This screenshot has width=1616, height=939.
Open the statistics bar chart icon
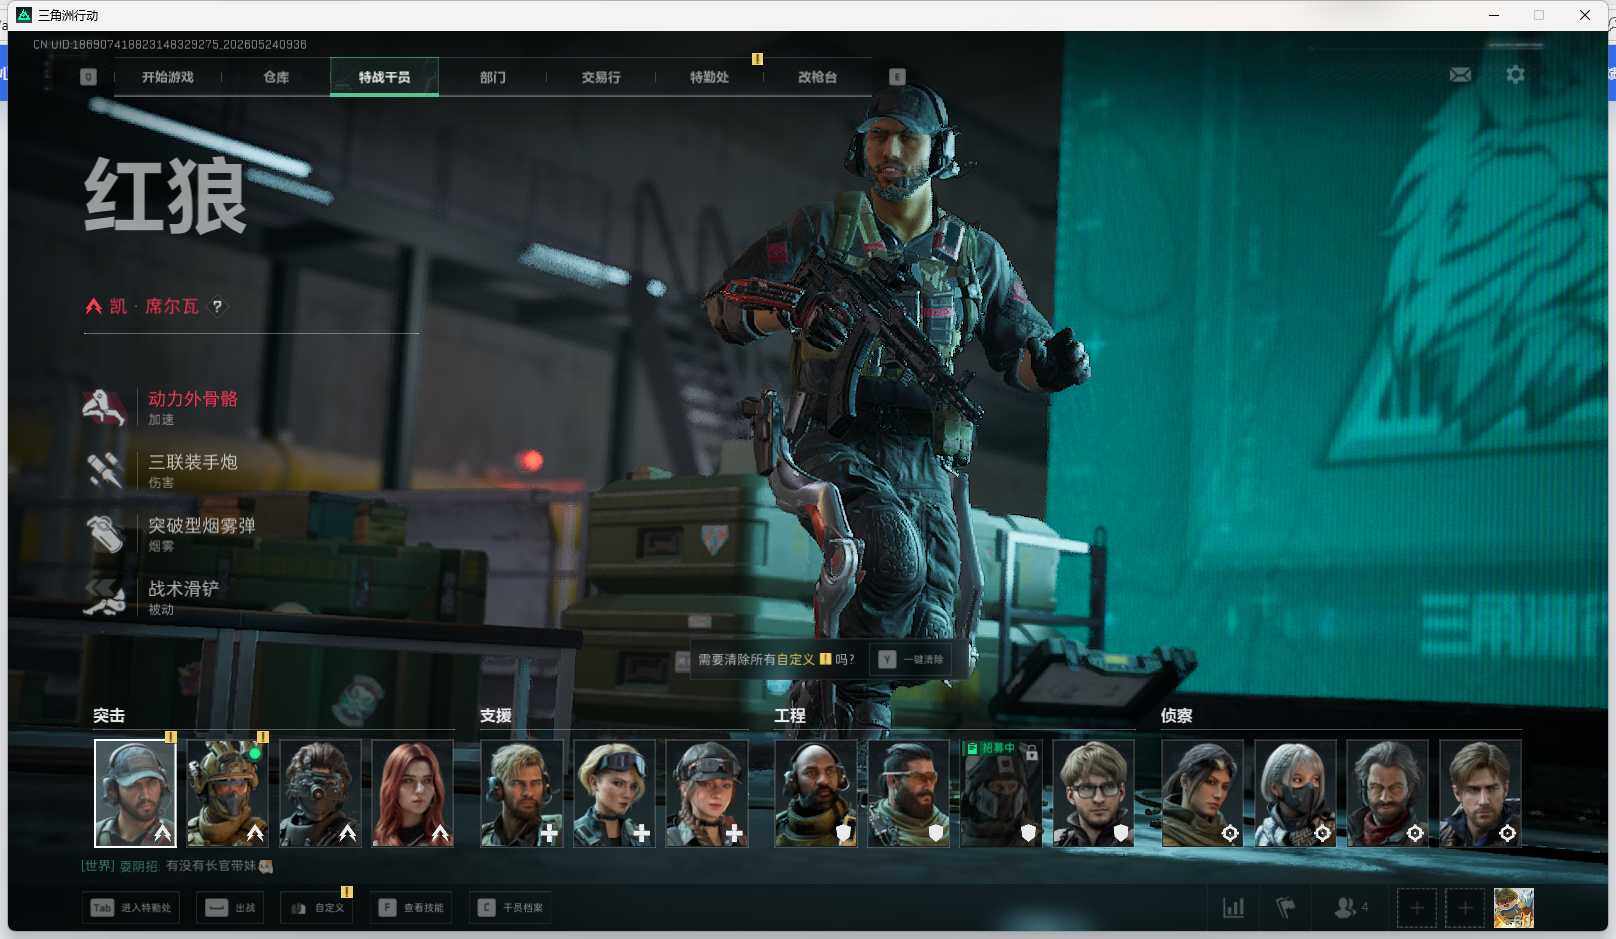(1233, 908)
